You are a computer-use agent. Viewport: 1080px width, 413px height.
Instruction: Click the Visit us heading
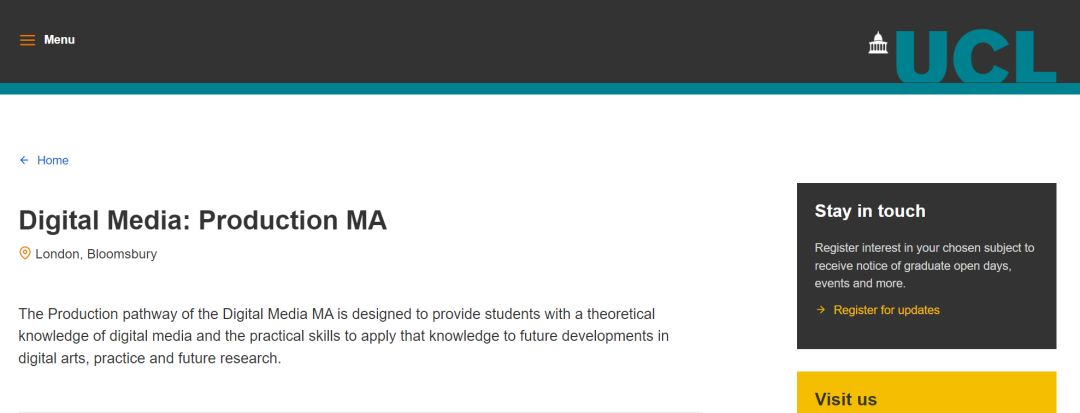[x=846, y=399]
